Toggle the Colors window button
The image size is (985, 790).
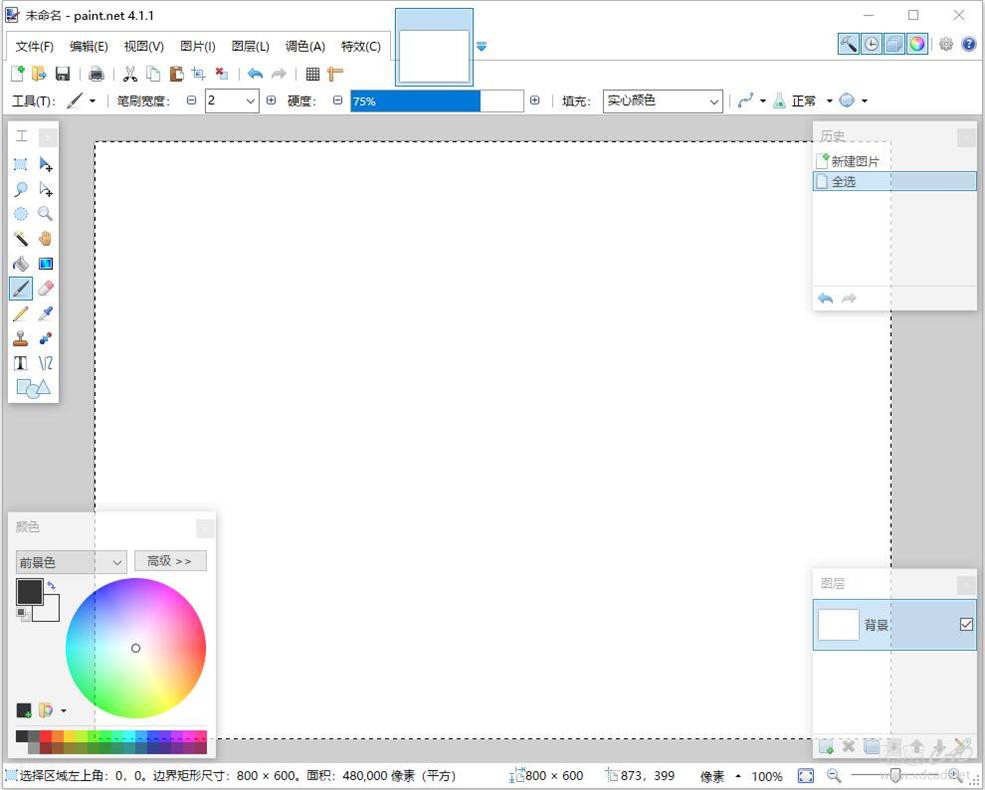(917, 44)
